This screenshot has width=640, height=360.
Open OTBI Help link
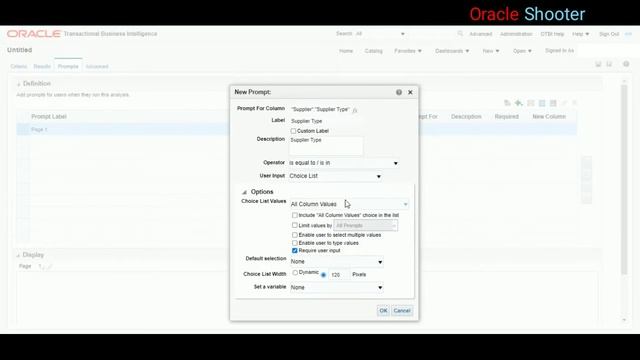pyautogui.click(x=552, y=34)
